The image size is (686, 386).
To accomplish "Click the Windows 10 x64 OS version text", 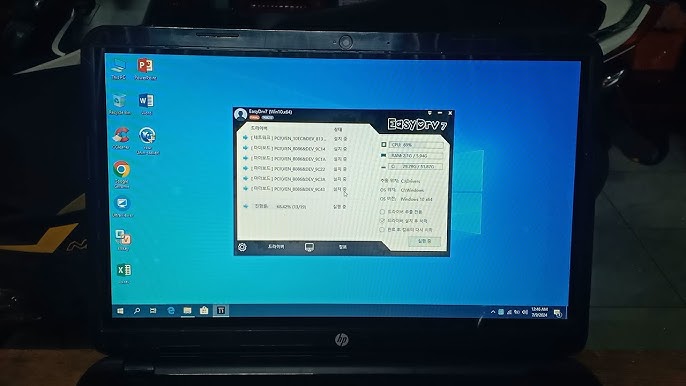I will 416,199.
